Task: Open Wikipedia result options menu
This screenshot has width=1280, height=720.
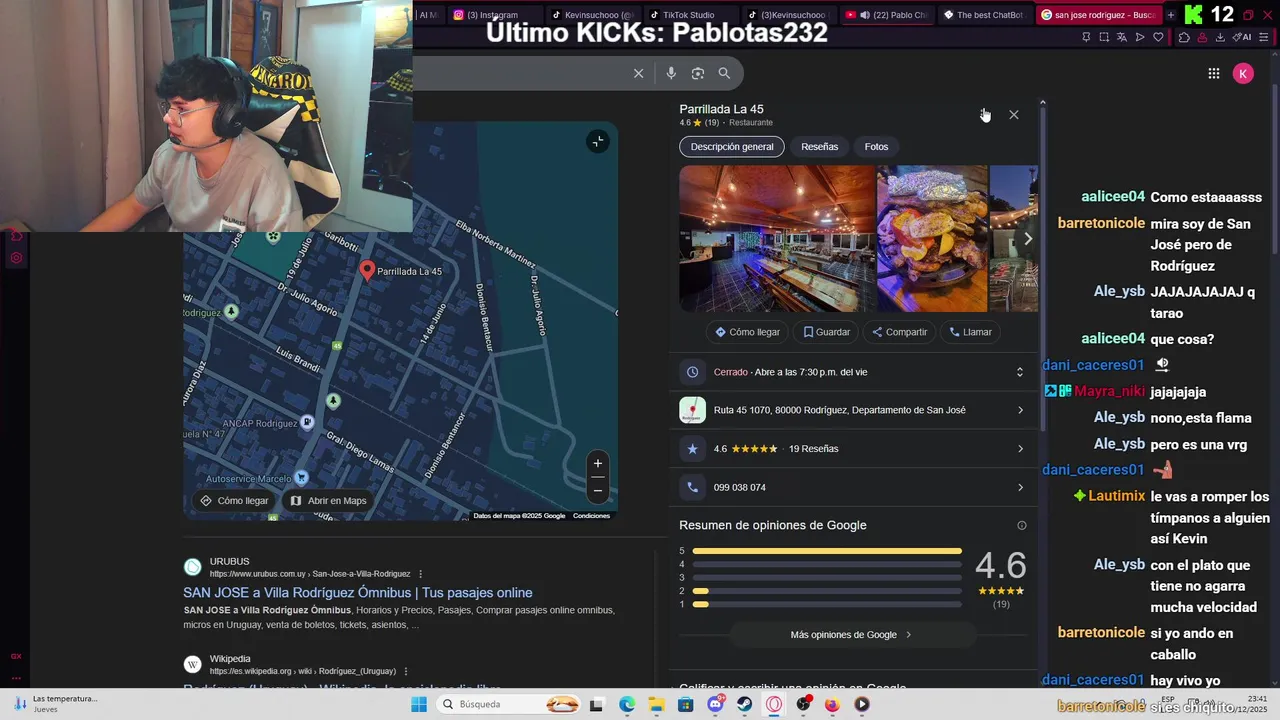Action: point(405,671)
